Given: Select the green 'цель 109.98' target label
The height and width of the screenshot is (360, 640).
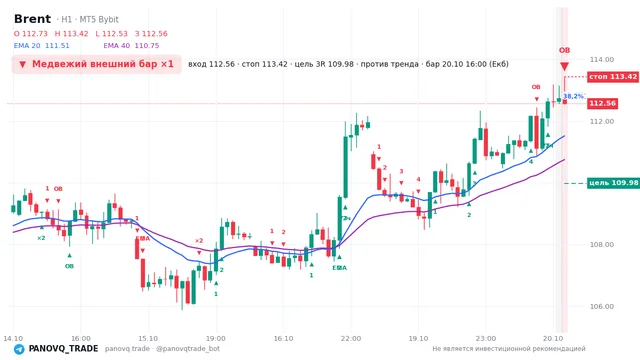Looking at the screenshot, I should click(613, 183).
